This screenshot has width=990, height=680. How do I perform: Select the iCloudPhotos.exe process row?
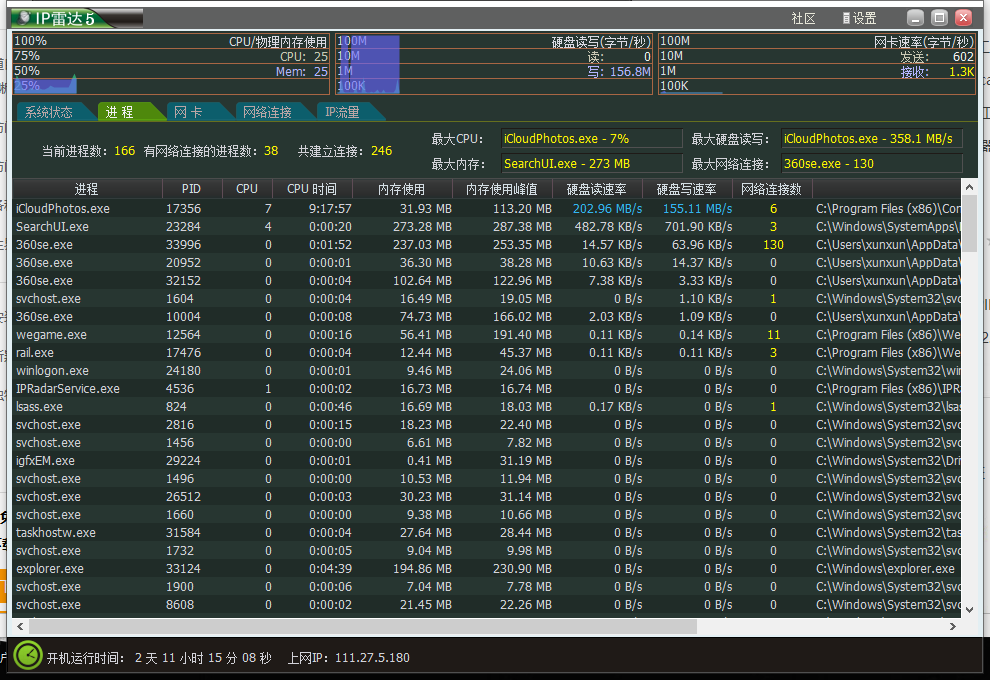(63, 209)
